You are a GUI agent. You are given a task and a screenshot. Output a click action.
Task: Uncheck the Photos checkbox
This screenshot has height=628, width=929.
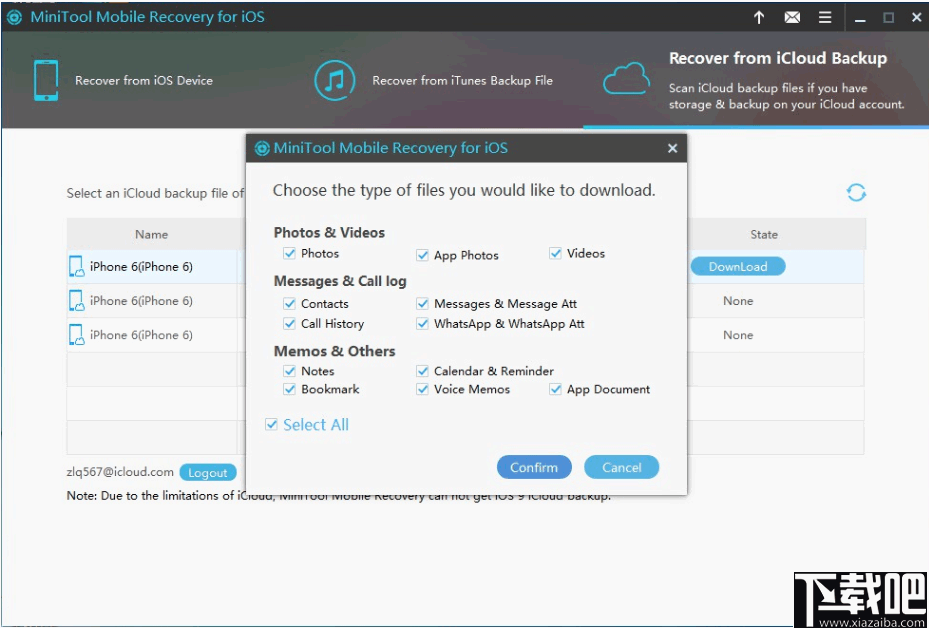click(x=289, y=254)
